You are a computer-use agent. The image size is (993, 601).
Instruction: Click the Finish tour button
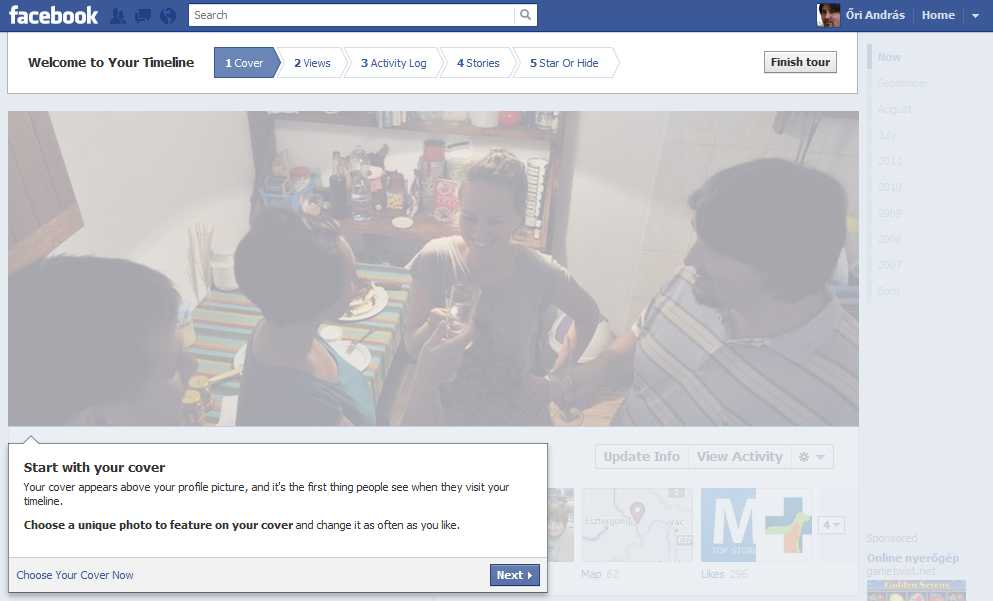coord(800,62)
